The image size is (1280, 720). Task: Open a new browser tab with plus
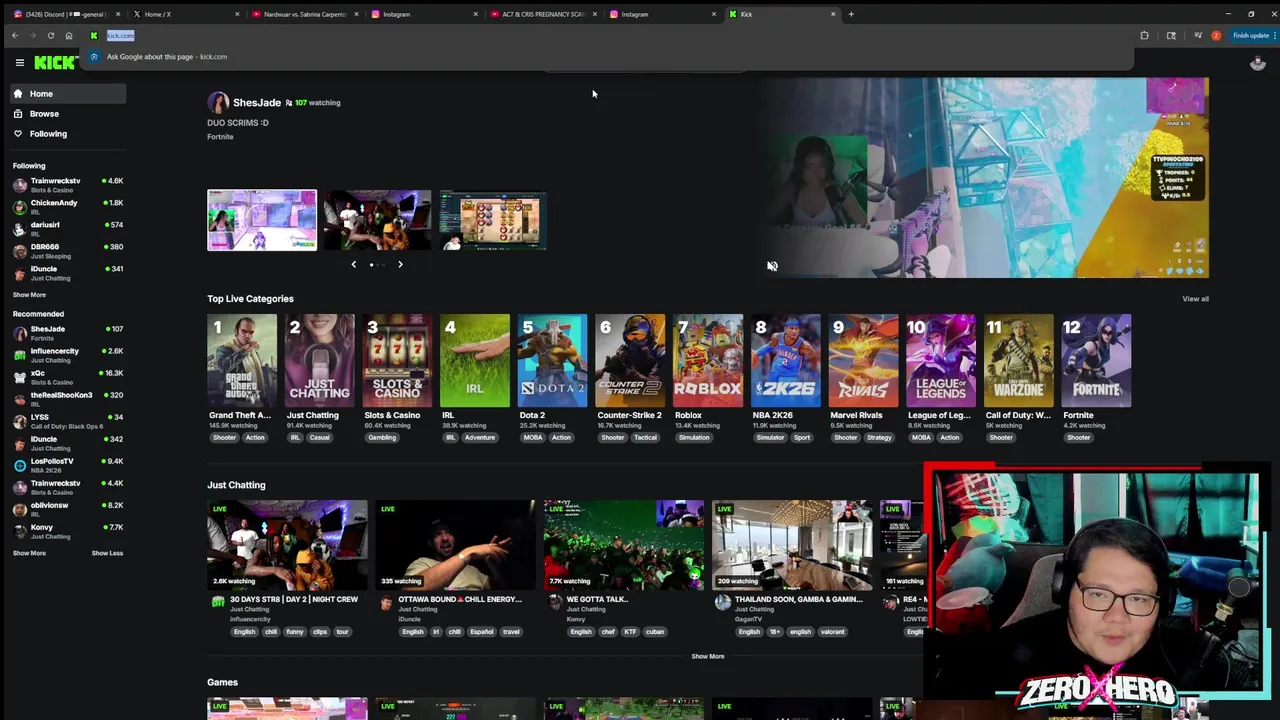click(851, 14)
